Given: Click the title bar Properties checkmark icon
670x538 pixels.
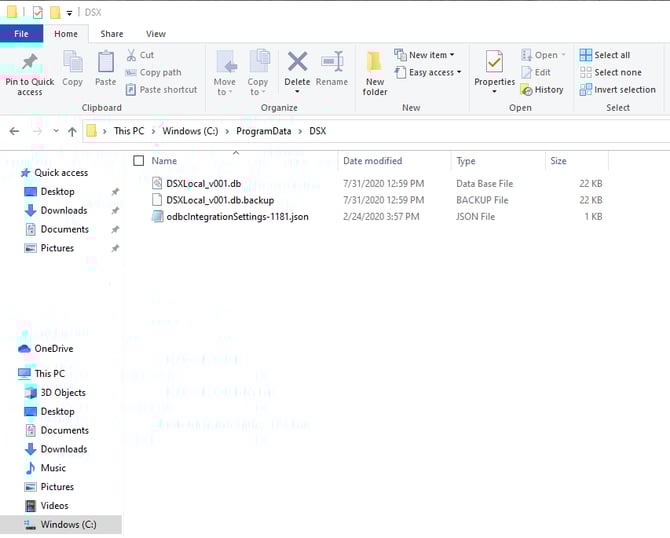Looking at the screenshot, I should tap(38, 12).
